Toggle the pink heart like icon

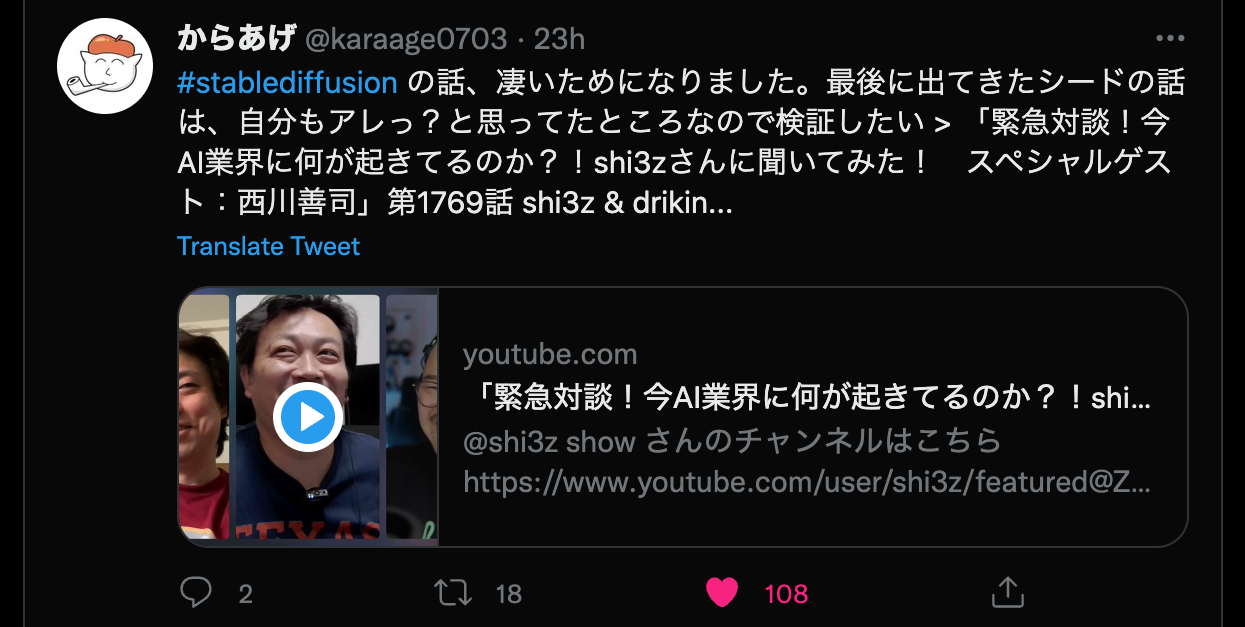(722, 593)
